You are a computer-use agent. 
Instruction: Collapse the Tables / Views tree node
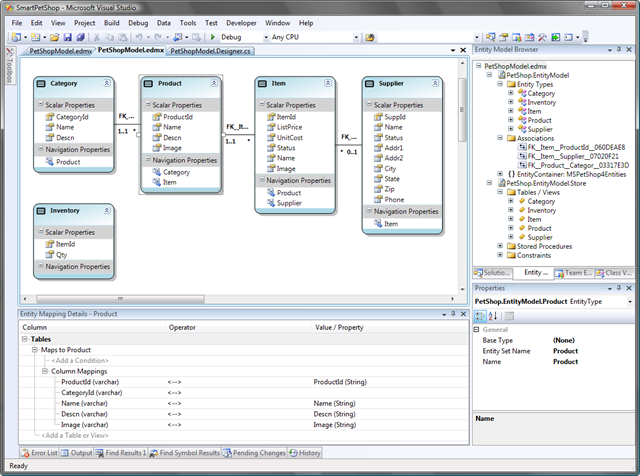coord(500,192)
